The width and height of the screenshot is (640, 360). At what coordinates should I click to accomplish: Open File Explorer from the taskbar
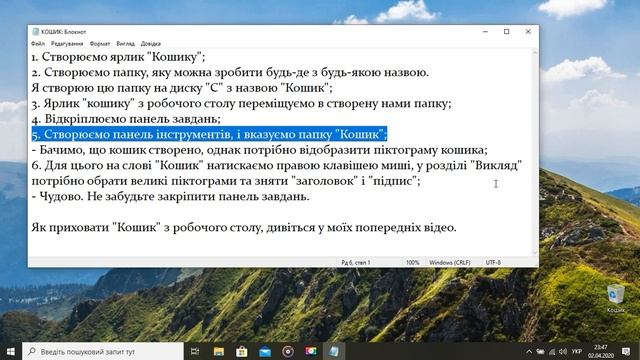(x=219, y=351)
